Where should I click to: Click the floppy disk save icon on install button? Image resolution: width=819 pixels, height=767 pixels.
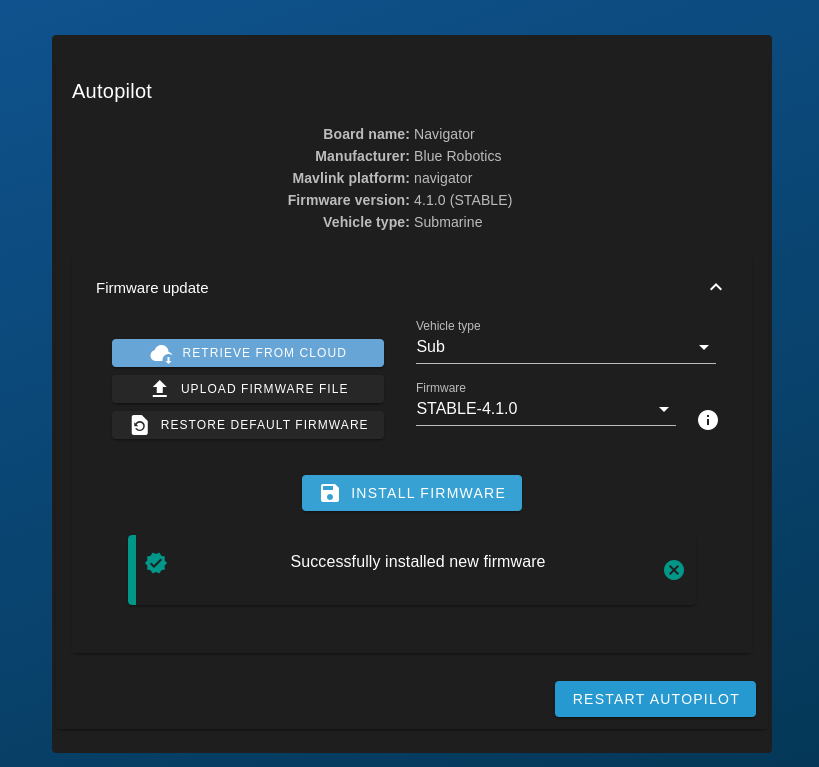click(x=330, y=493)
